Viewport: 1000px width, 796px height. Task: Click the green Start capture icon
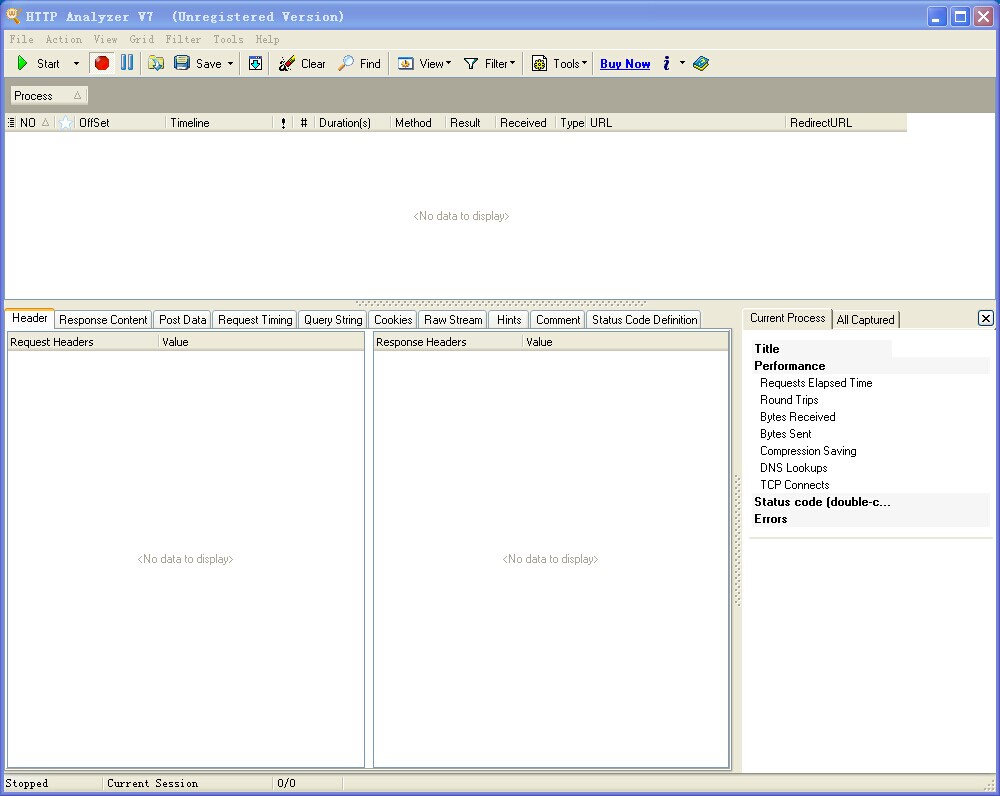[x=23, y=63]
